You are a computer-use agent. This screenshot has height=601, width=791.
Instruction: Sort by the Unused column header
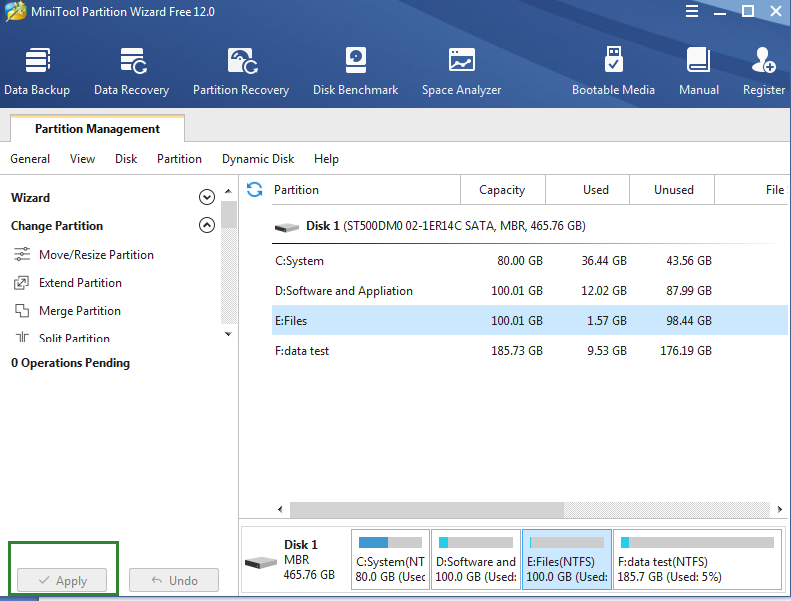pyautogui.click(x=672, y=190)
